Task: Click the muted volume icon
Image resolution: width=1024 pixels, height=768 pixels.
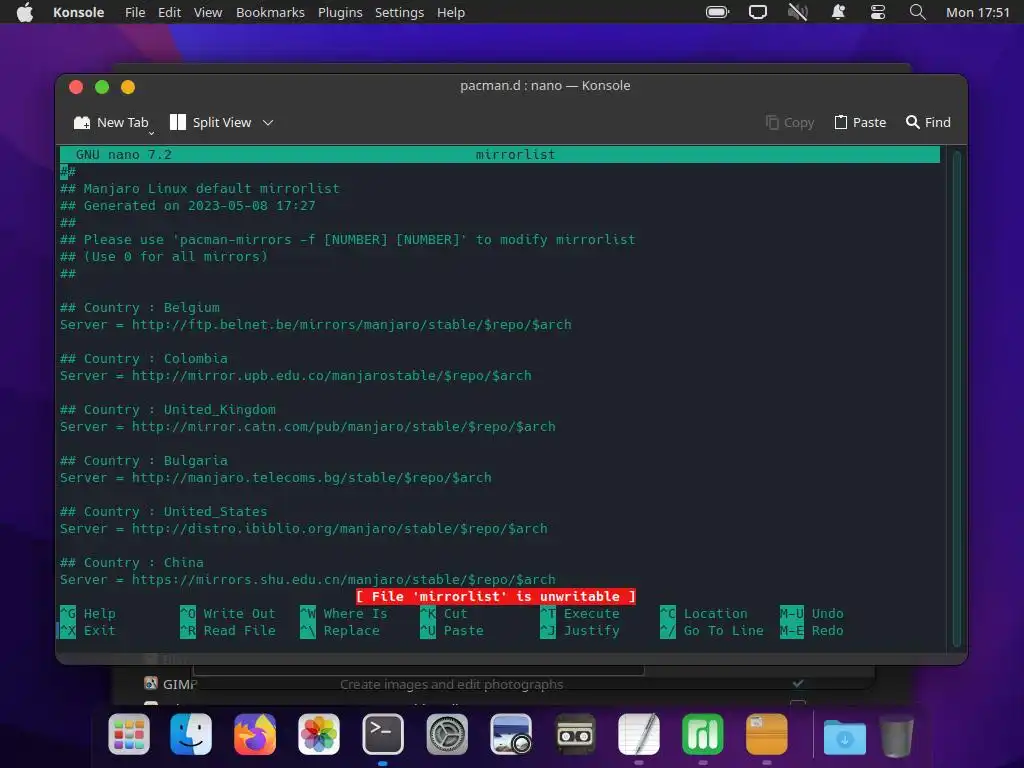Action: 797,12
